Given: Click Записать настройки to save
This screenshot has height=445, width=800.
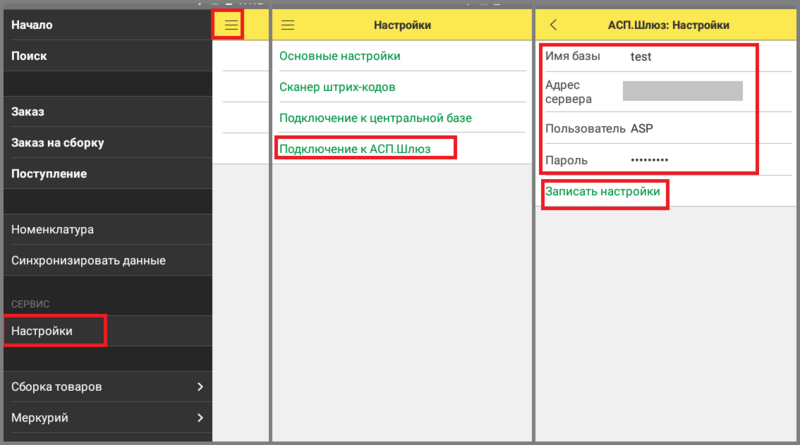Looking at the screenshot, I should pyautogui.click(x=602, y=190).
